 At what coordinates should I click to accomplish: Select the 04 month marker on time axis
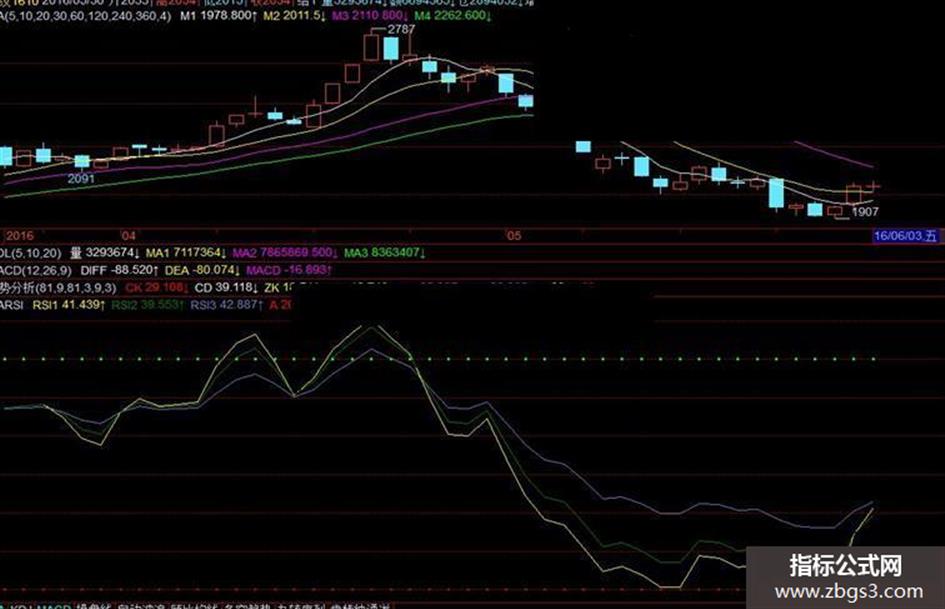tap(128, 235)
